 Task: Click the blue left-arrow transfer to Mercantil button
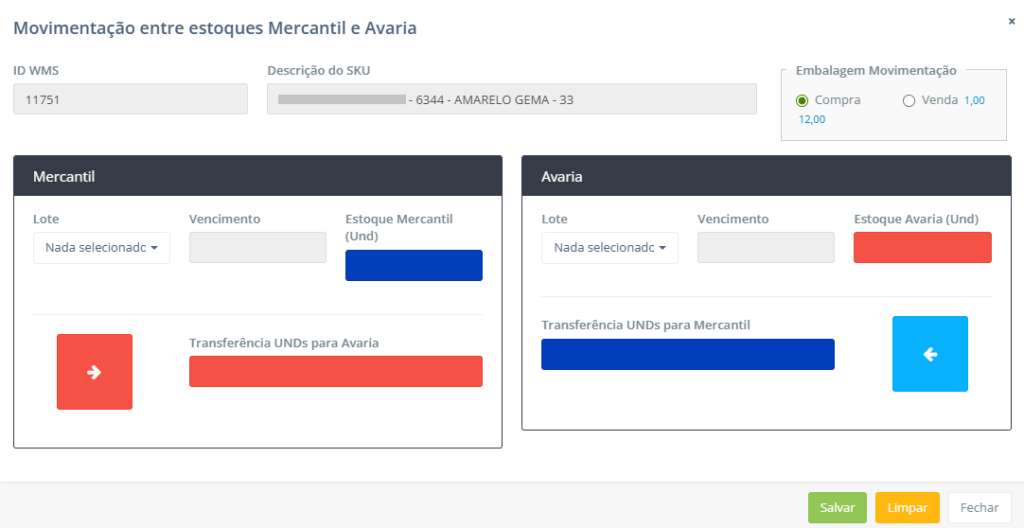tap(929, 354)
